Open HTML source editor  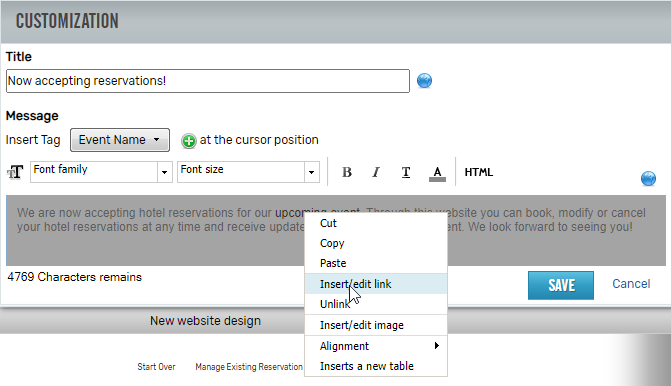click(x=478, y=172)
